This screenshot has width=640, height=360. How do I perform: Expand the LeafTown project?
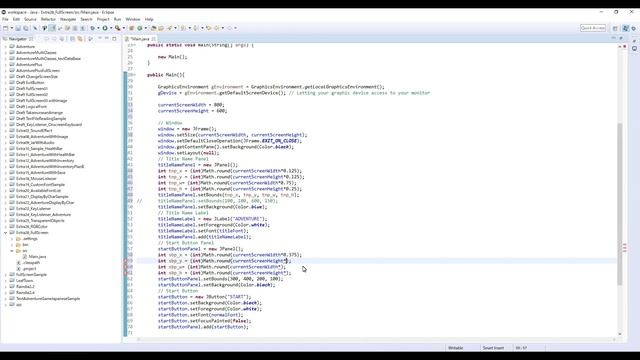6,280
